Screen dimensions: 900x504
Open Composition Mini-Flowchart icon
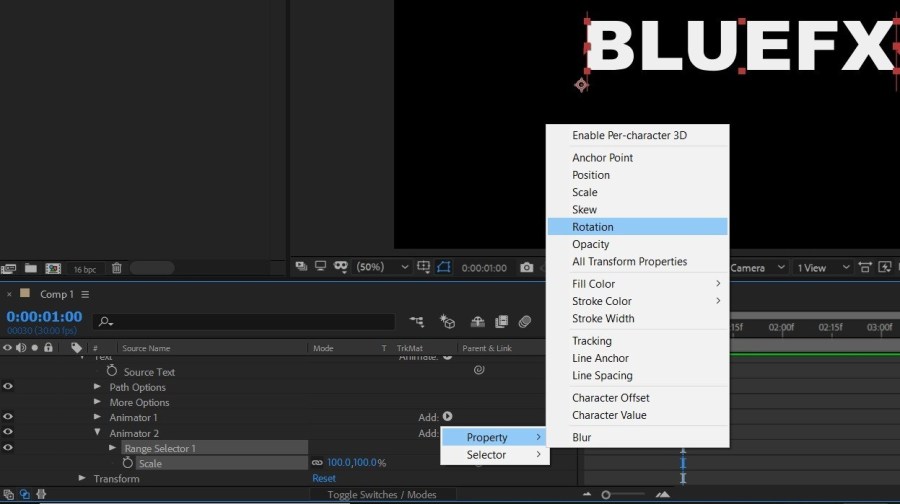point(417,321)
